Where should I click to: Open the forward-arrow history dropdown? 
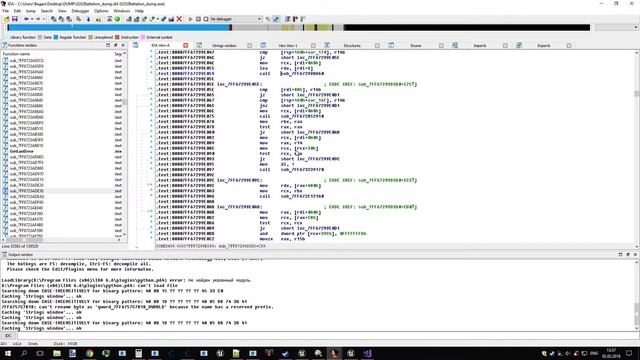(43, 19)
